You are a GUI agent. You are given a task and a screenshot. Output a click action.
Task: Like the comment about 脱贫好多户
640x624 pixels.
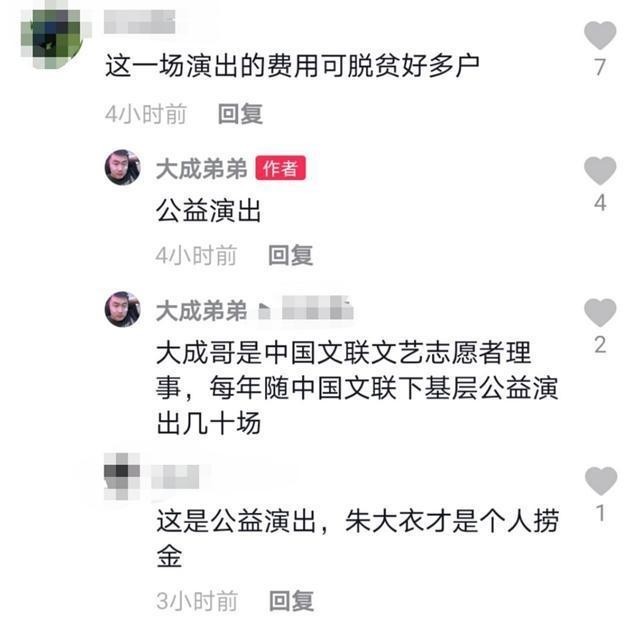click(600, 35)
